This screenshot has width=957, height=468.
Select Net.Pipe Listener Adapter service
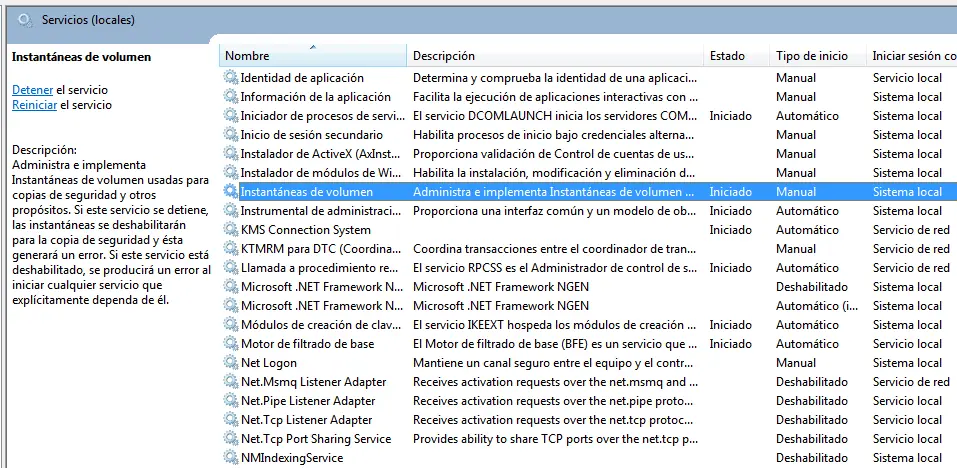(x=308, y=400)
